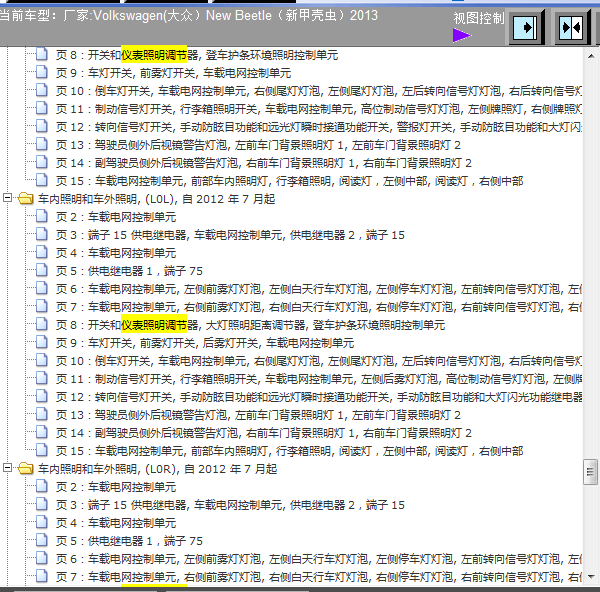Click page icon of 页 13 inside LOL folder
600x592 pixels.
[42, 414]
